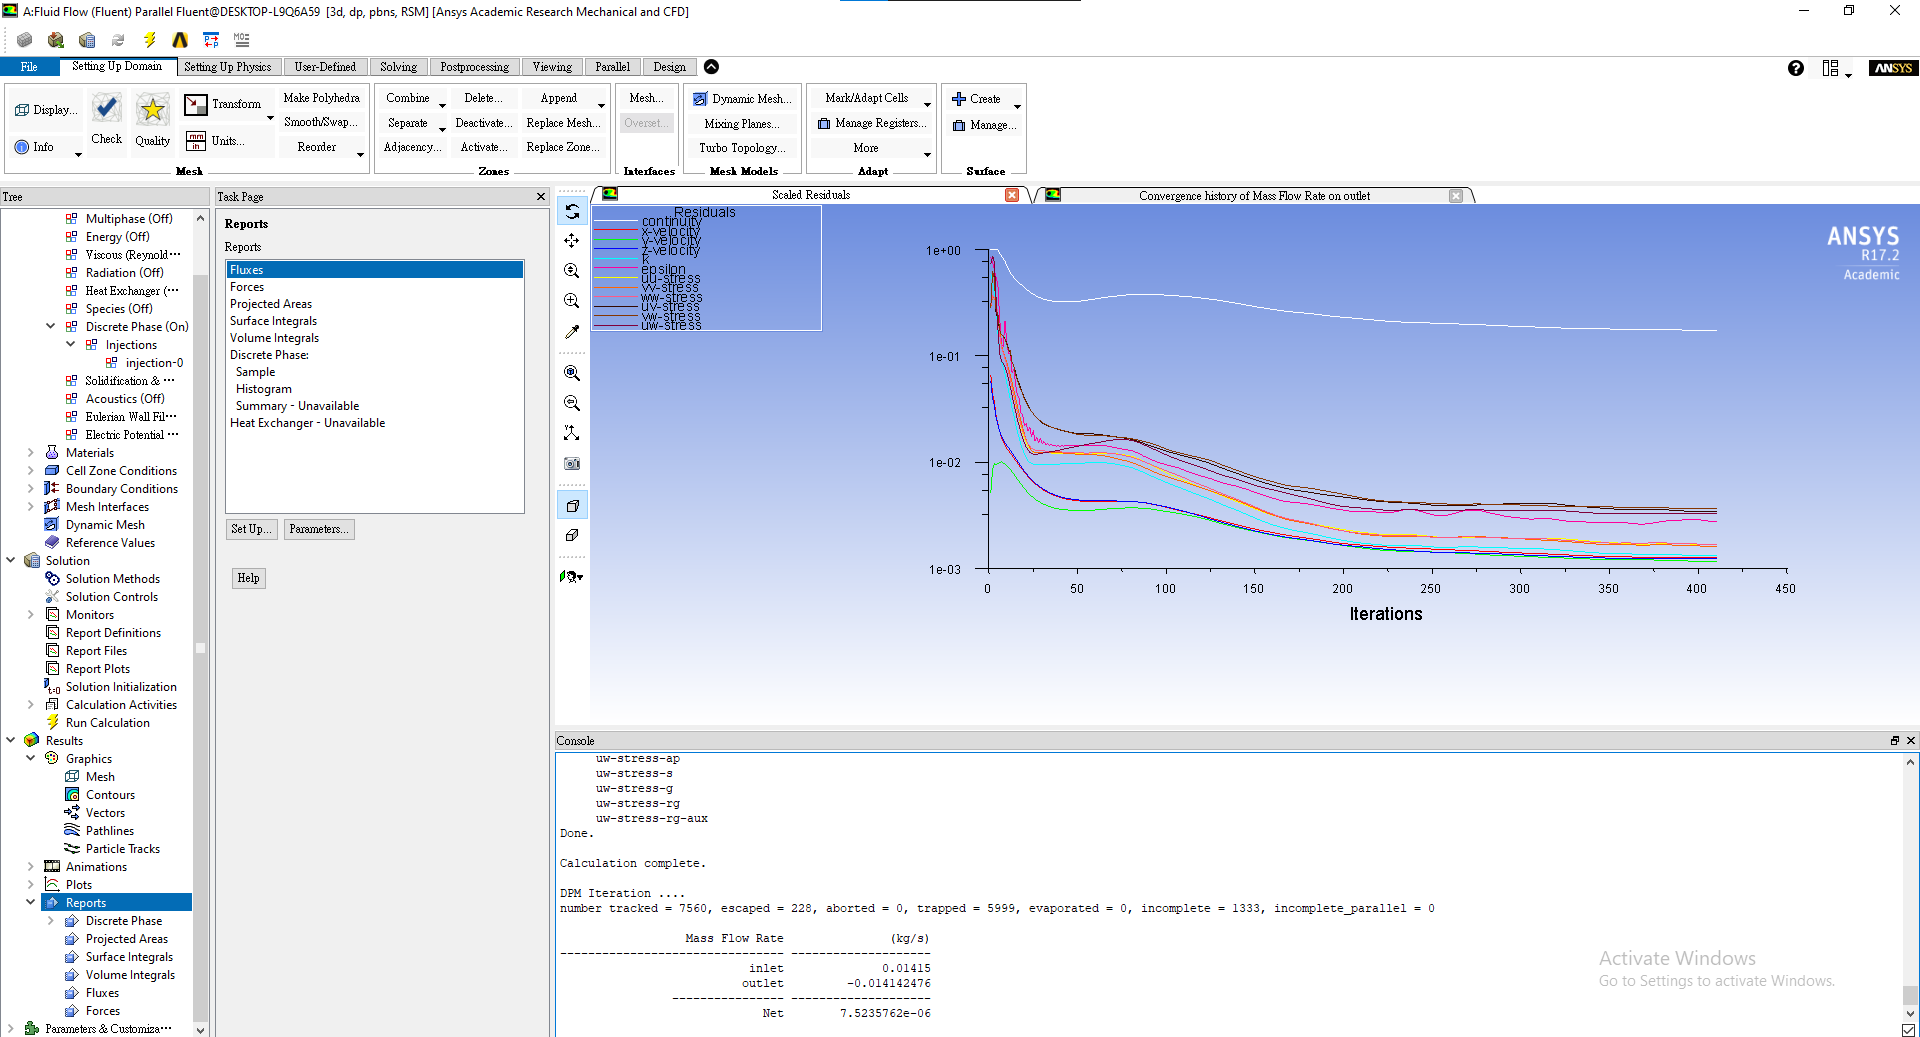This screenshot has width=1920, height=1037.
Task: Switch to the Solving ribbon tab
Action: point(399,67)
